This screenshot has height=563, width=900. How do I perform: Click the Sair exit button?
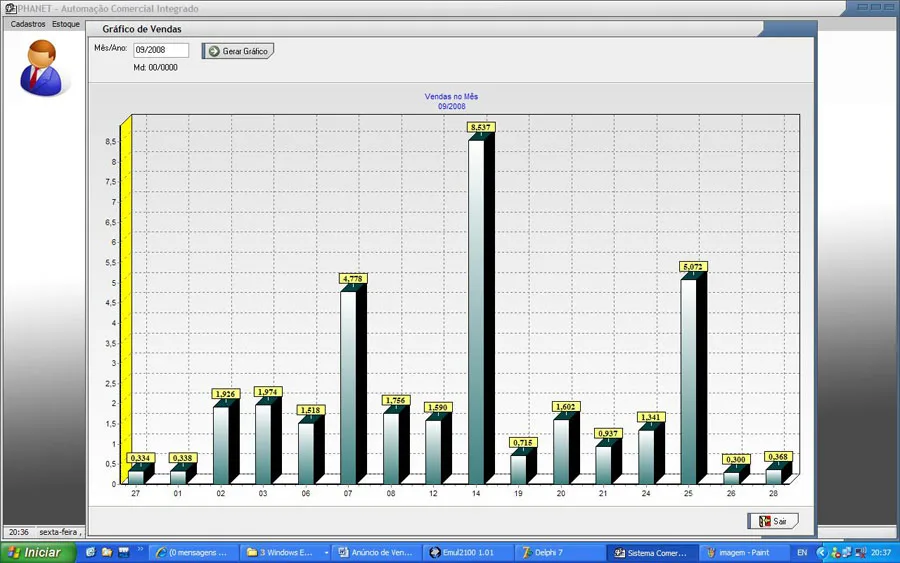coord(773,521)
